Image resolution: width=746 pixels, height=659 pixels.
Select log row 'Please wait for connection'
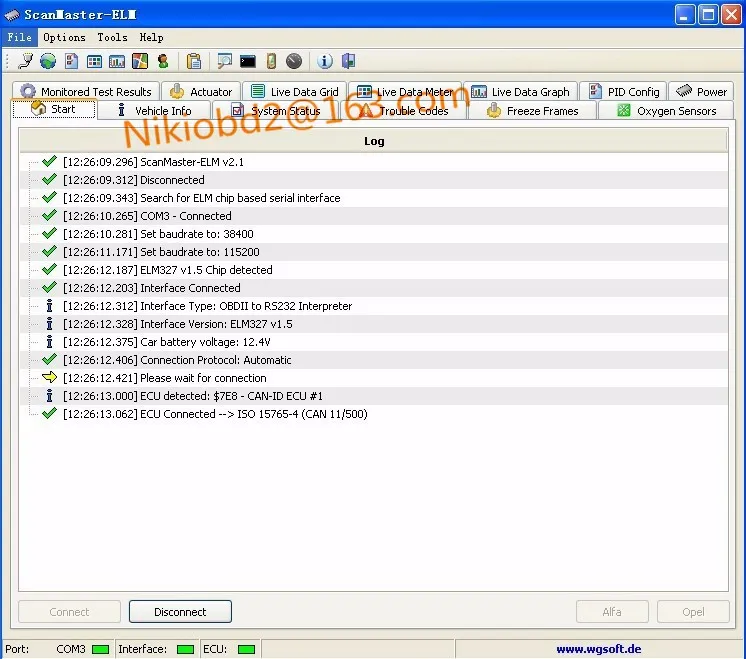pyautogui.click(x=374, y=378)
